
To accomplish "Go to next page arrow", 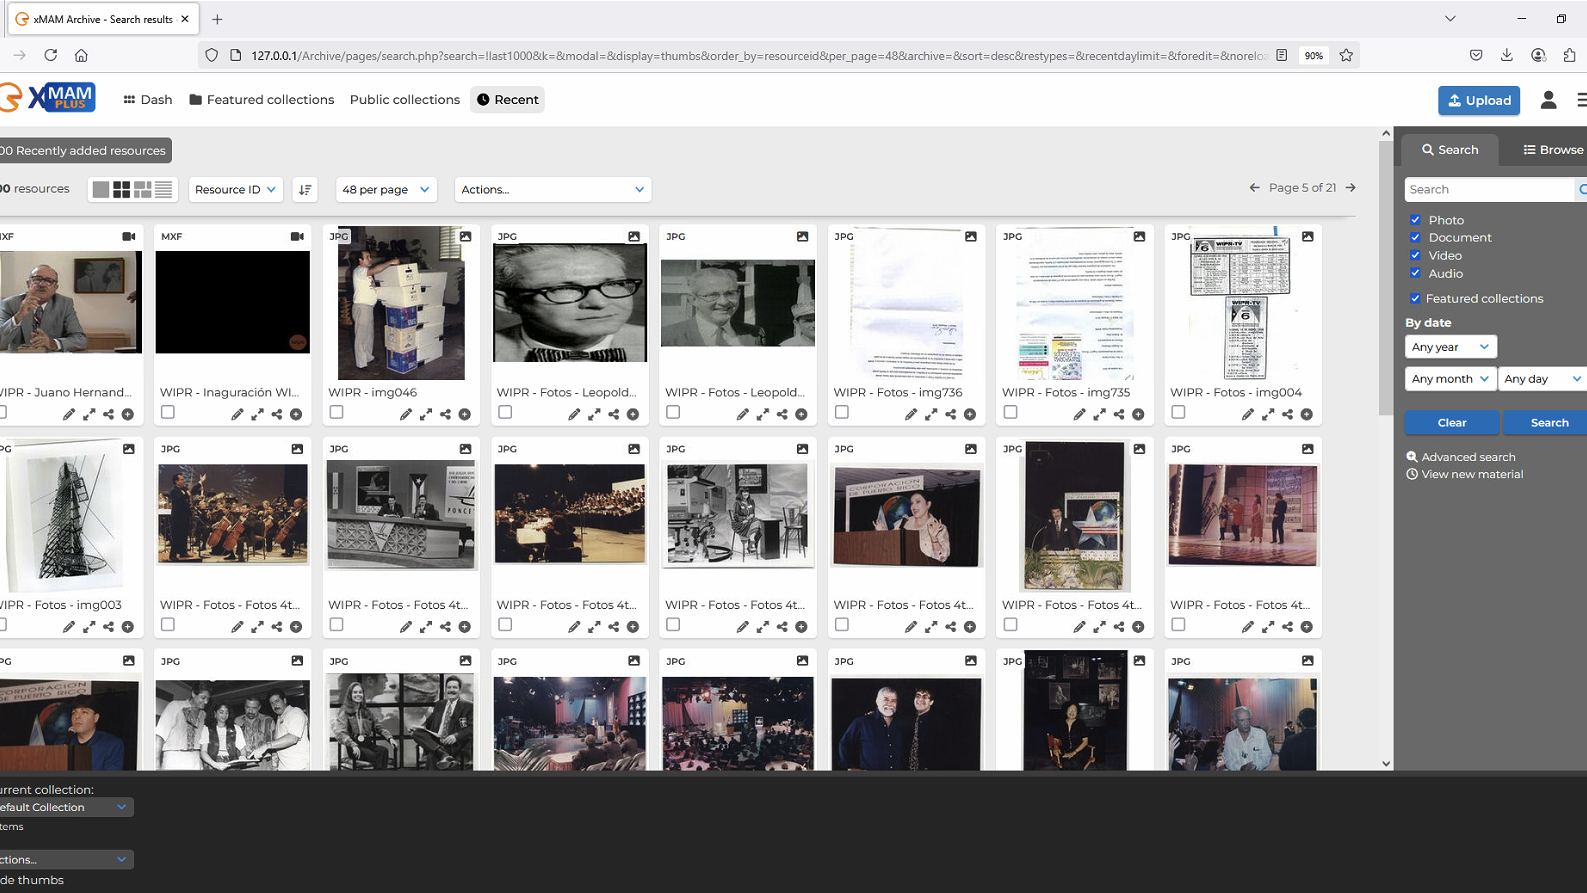I will [x=1351, y=188].
